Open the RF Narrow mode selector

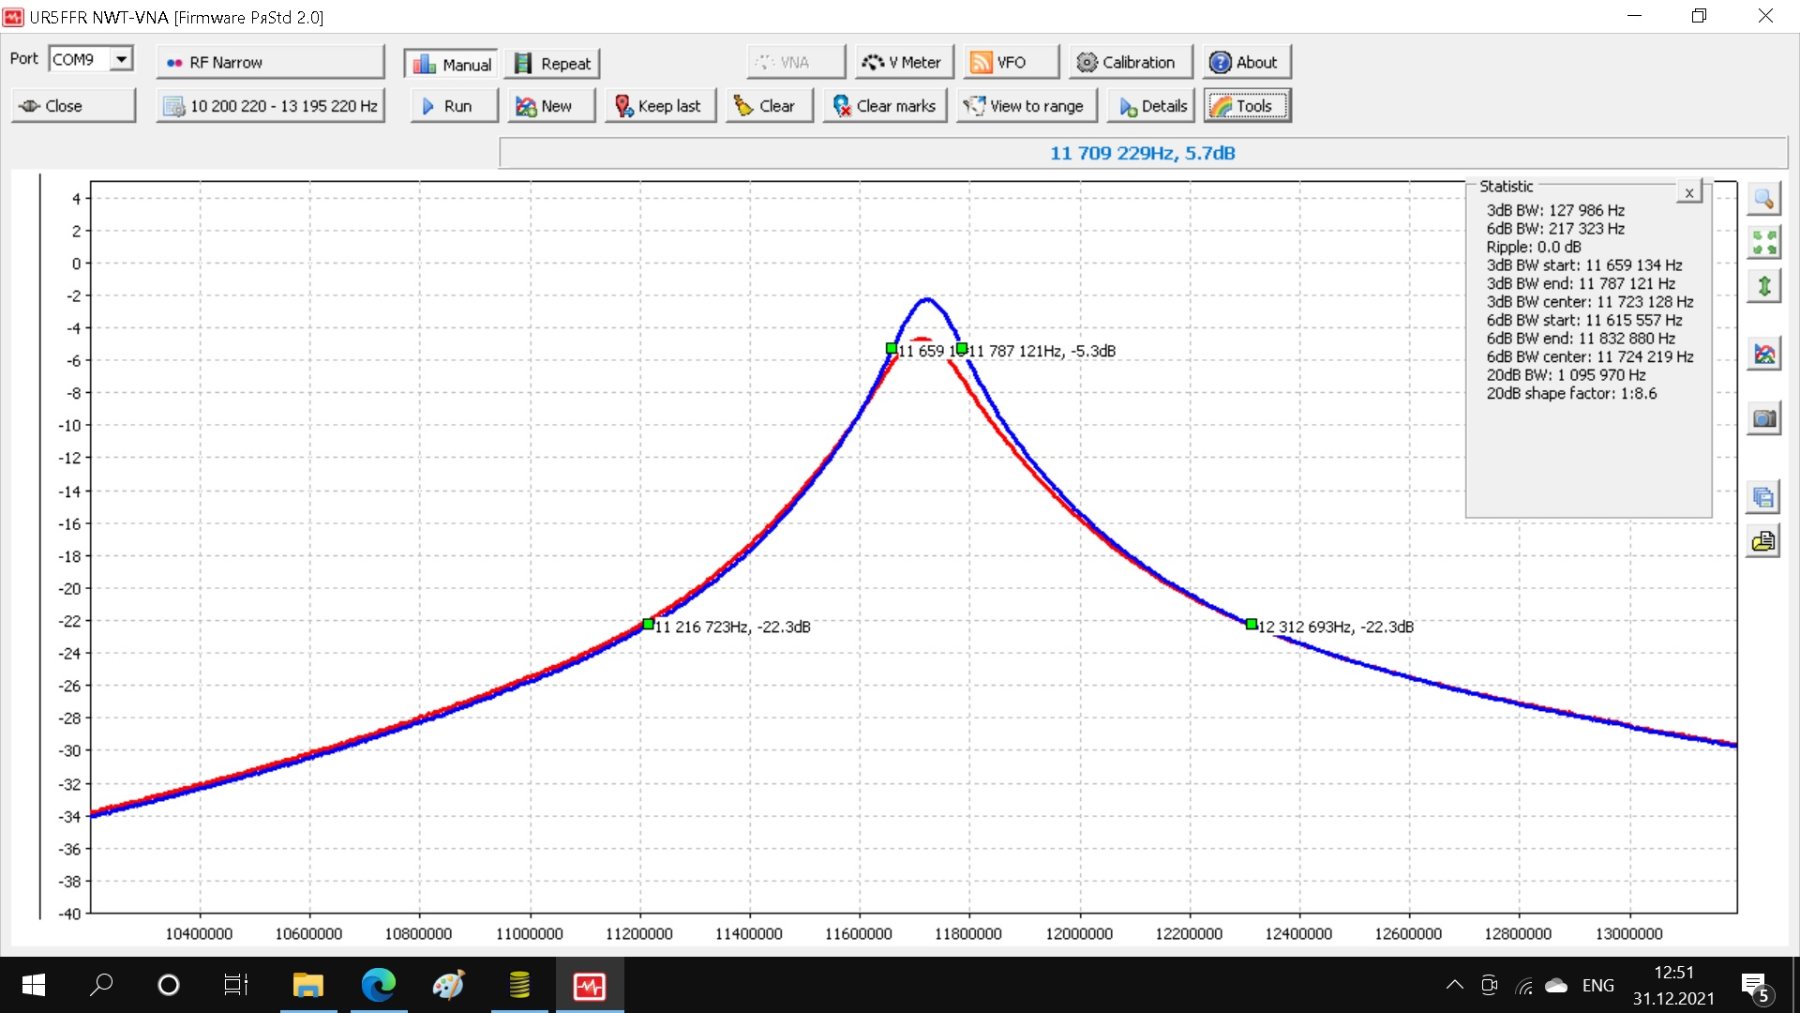[270, 62]
